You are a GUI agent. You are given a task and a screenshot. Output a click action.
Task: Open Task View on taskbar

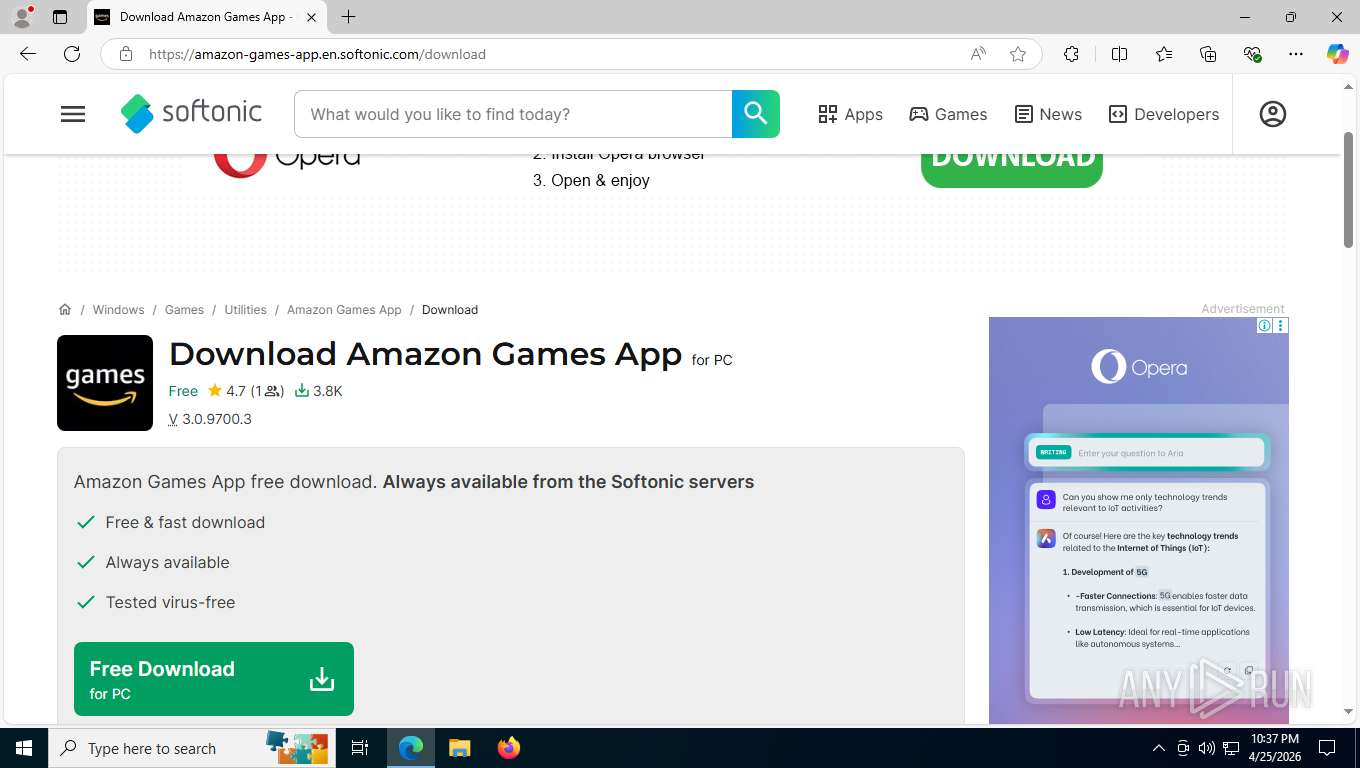click(x=360, y=748)
